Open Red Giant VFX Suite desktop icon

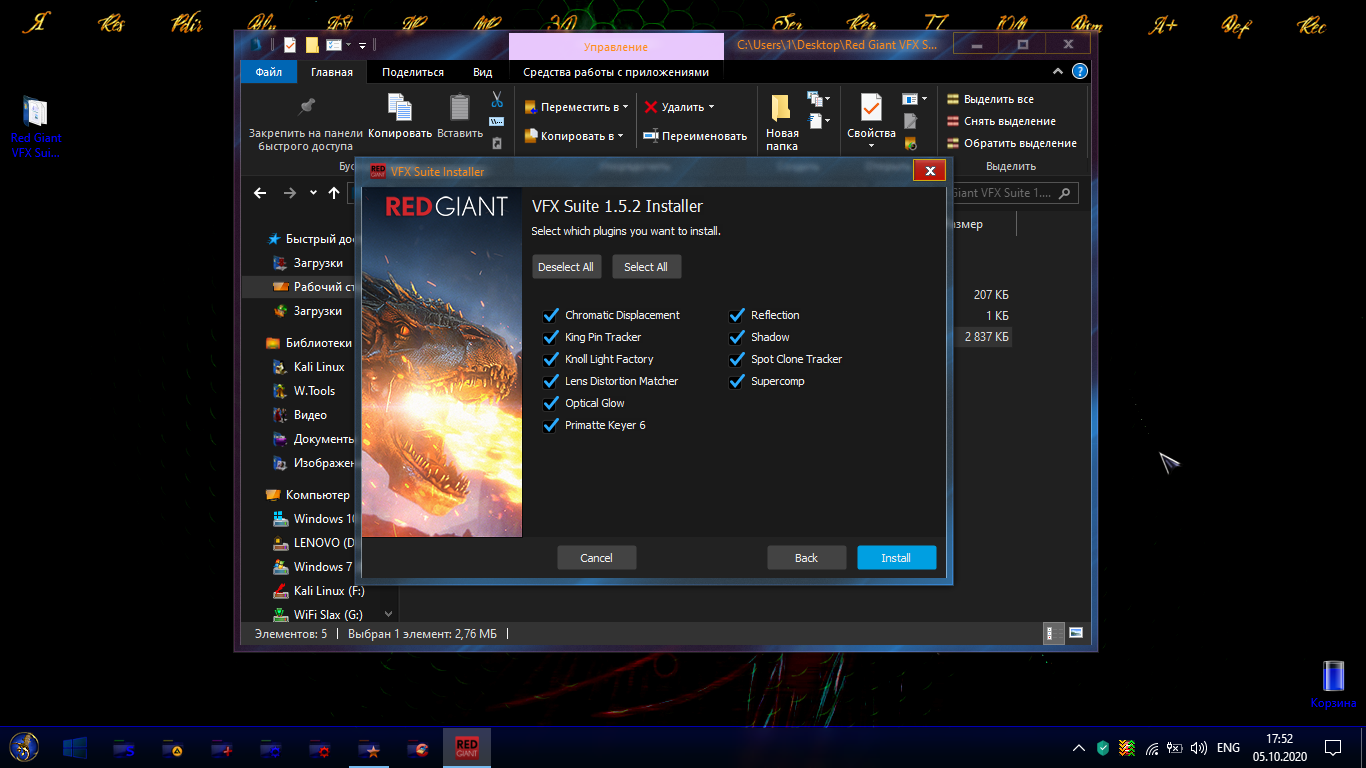pos(35,128)
